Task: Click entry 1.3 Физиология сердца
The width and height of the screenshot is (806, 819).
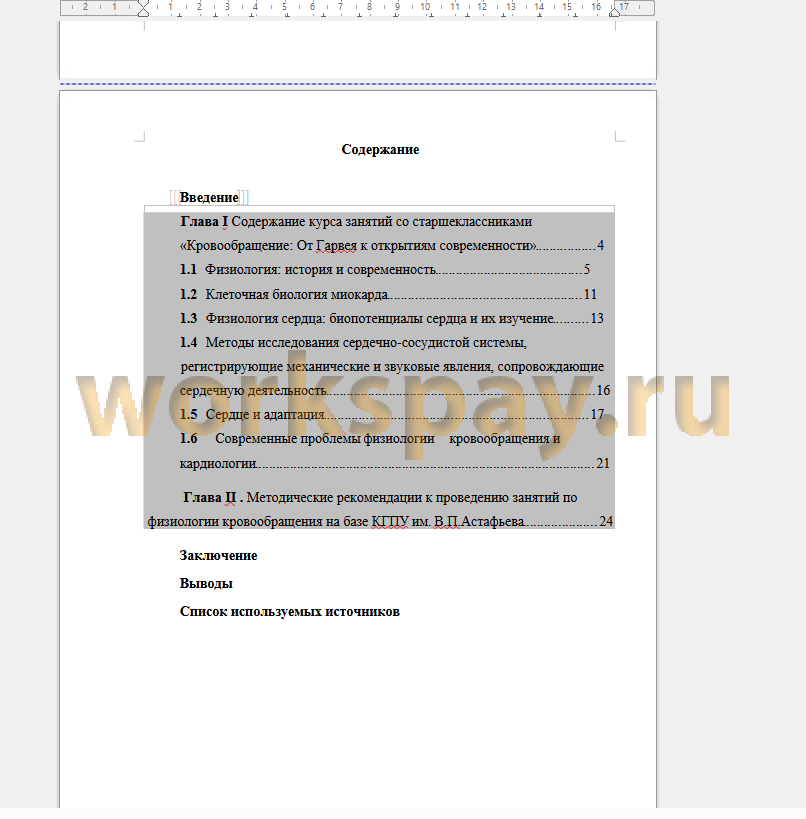Action: click(391, 318)
